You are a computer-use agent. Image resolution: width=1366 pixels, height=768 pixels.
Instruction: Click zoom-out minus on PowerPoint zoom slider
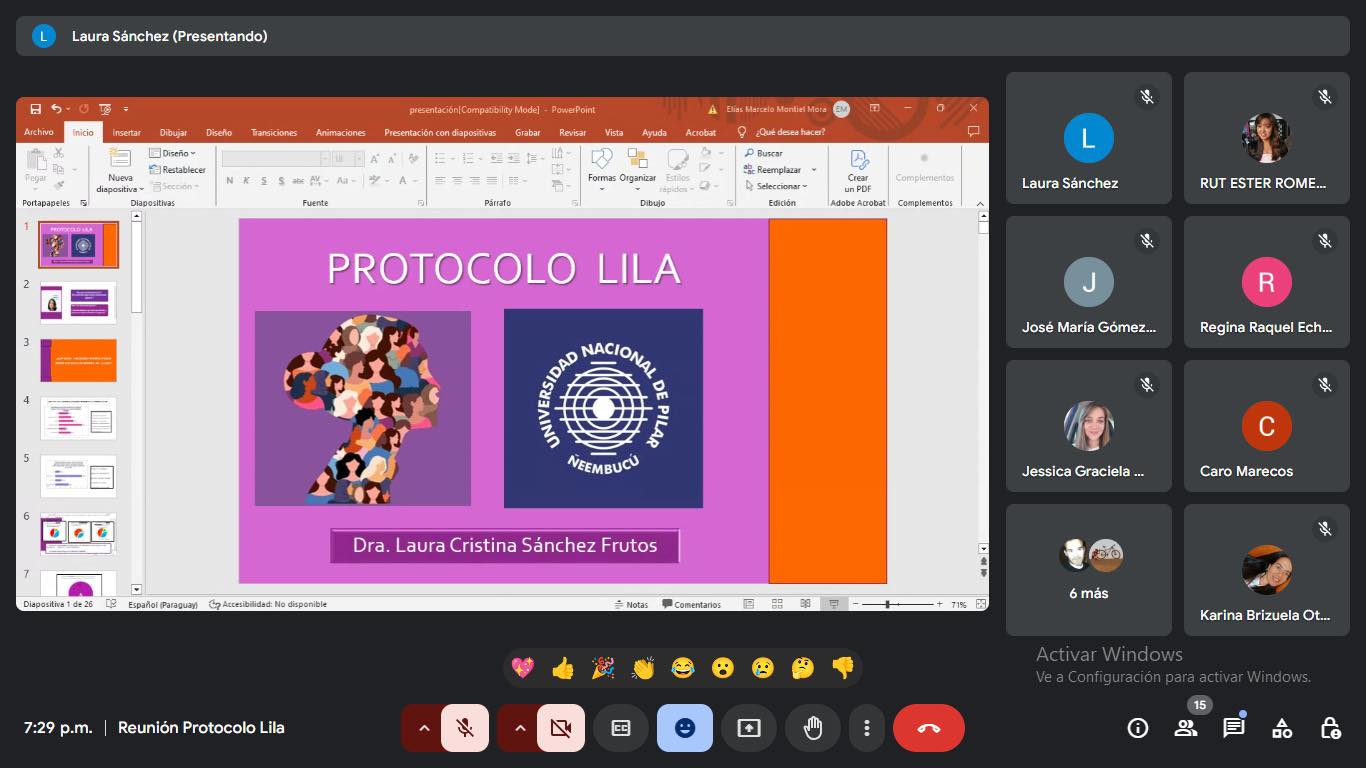pos(855,604)
